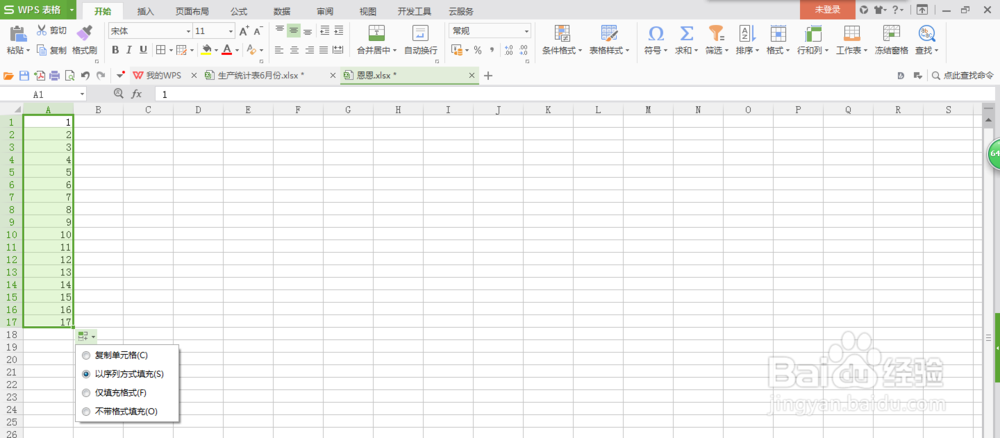This screenshot has height=438, width=1000.
Task: Select column header B
Action: click(98, 110)
